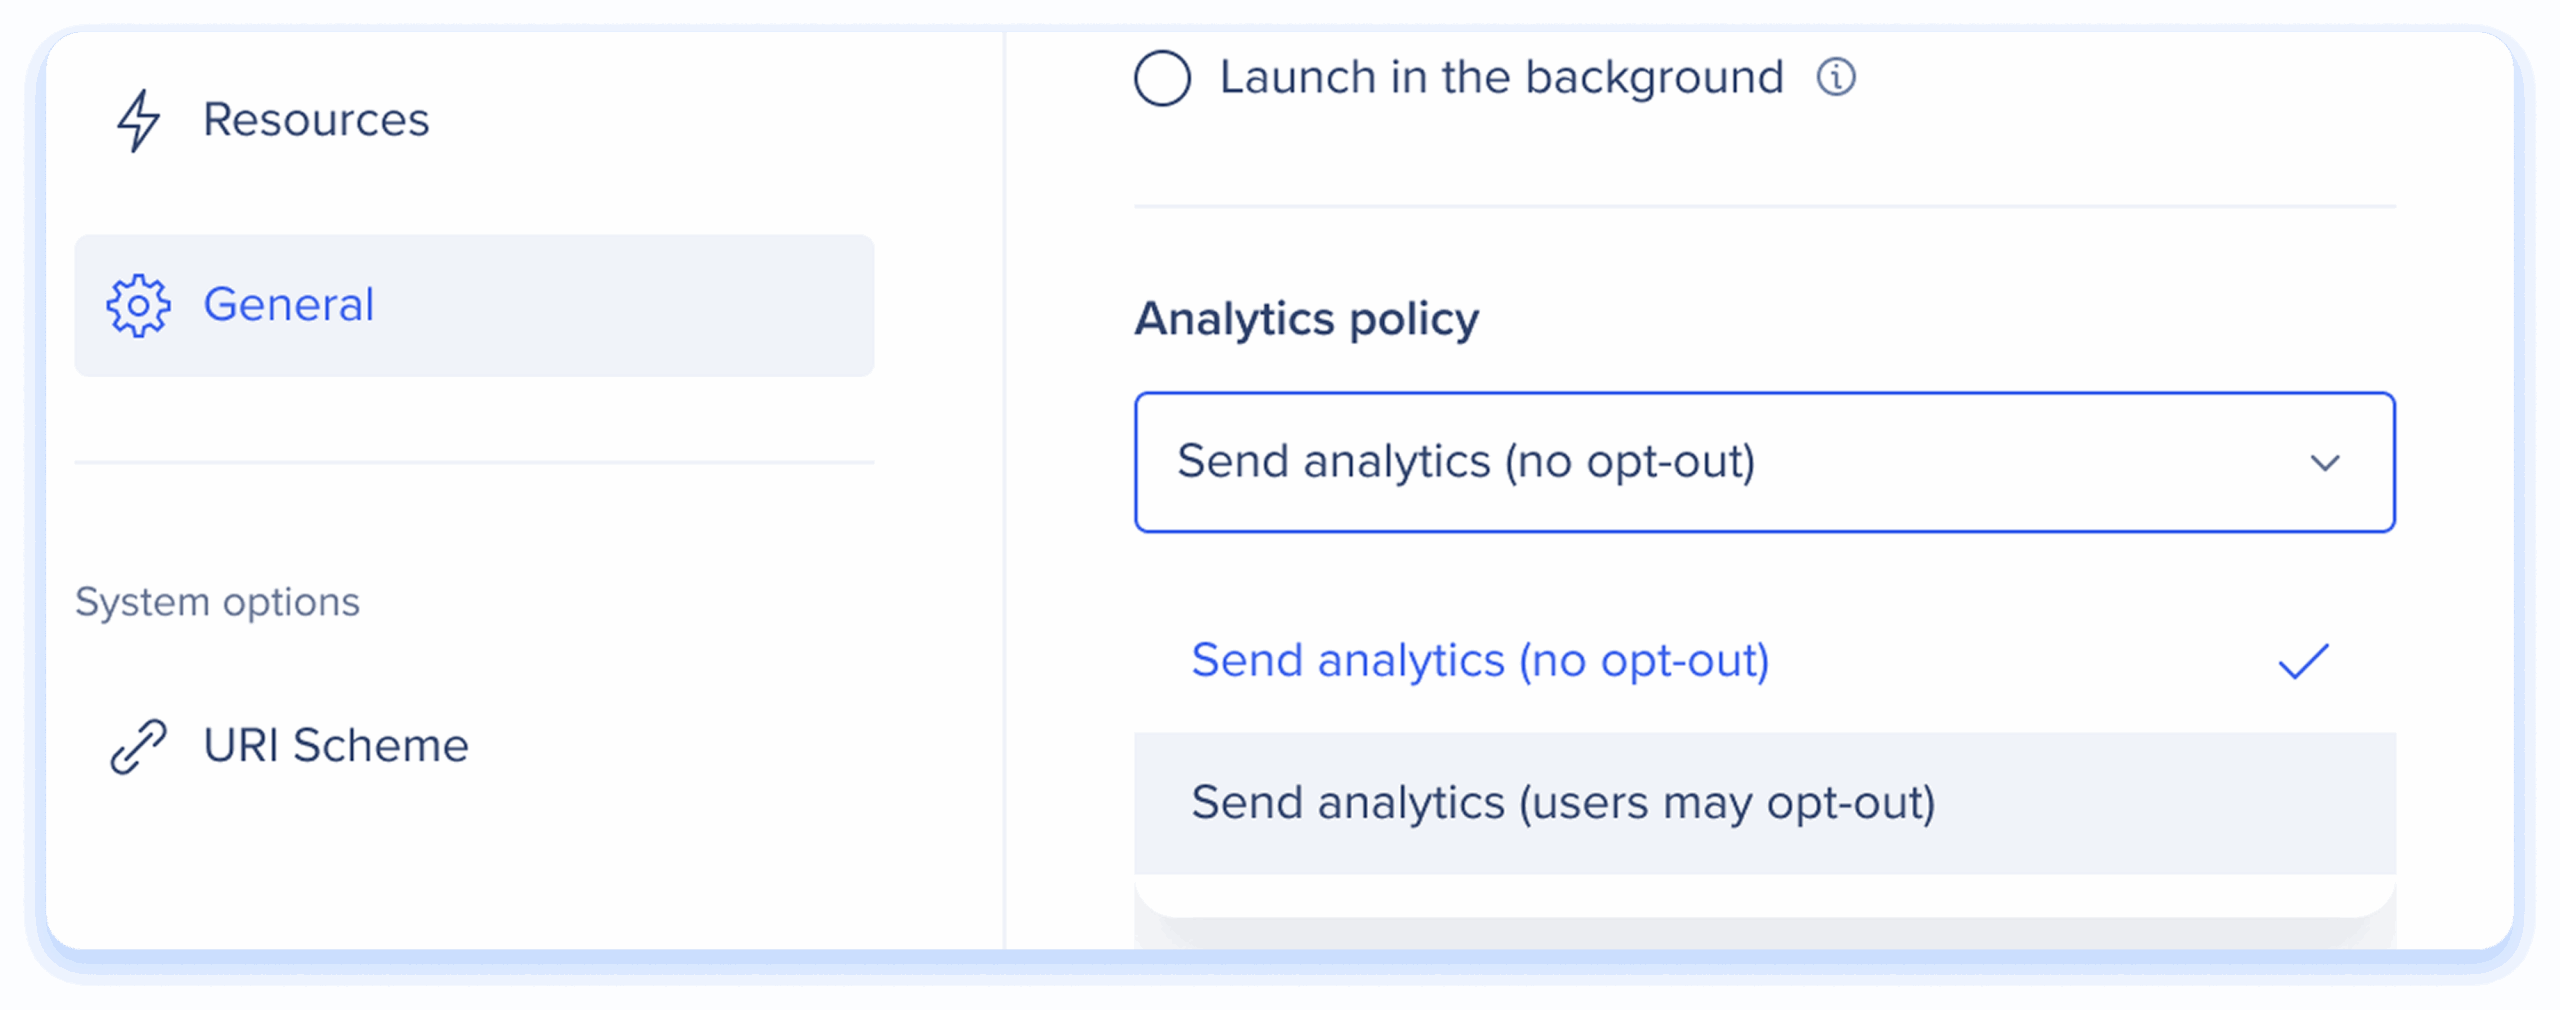Click the divider line above Analytics policy
This screenshot has width=2560, height=1010.
(1764, 206)
